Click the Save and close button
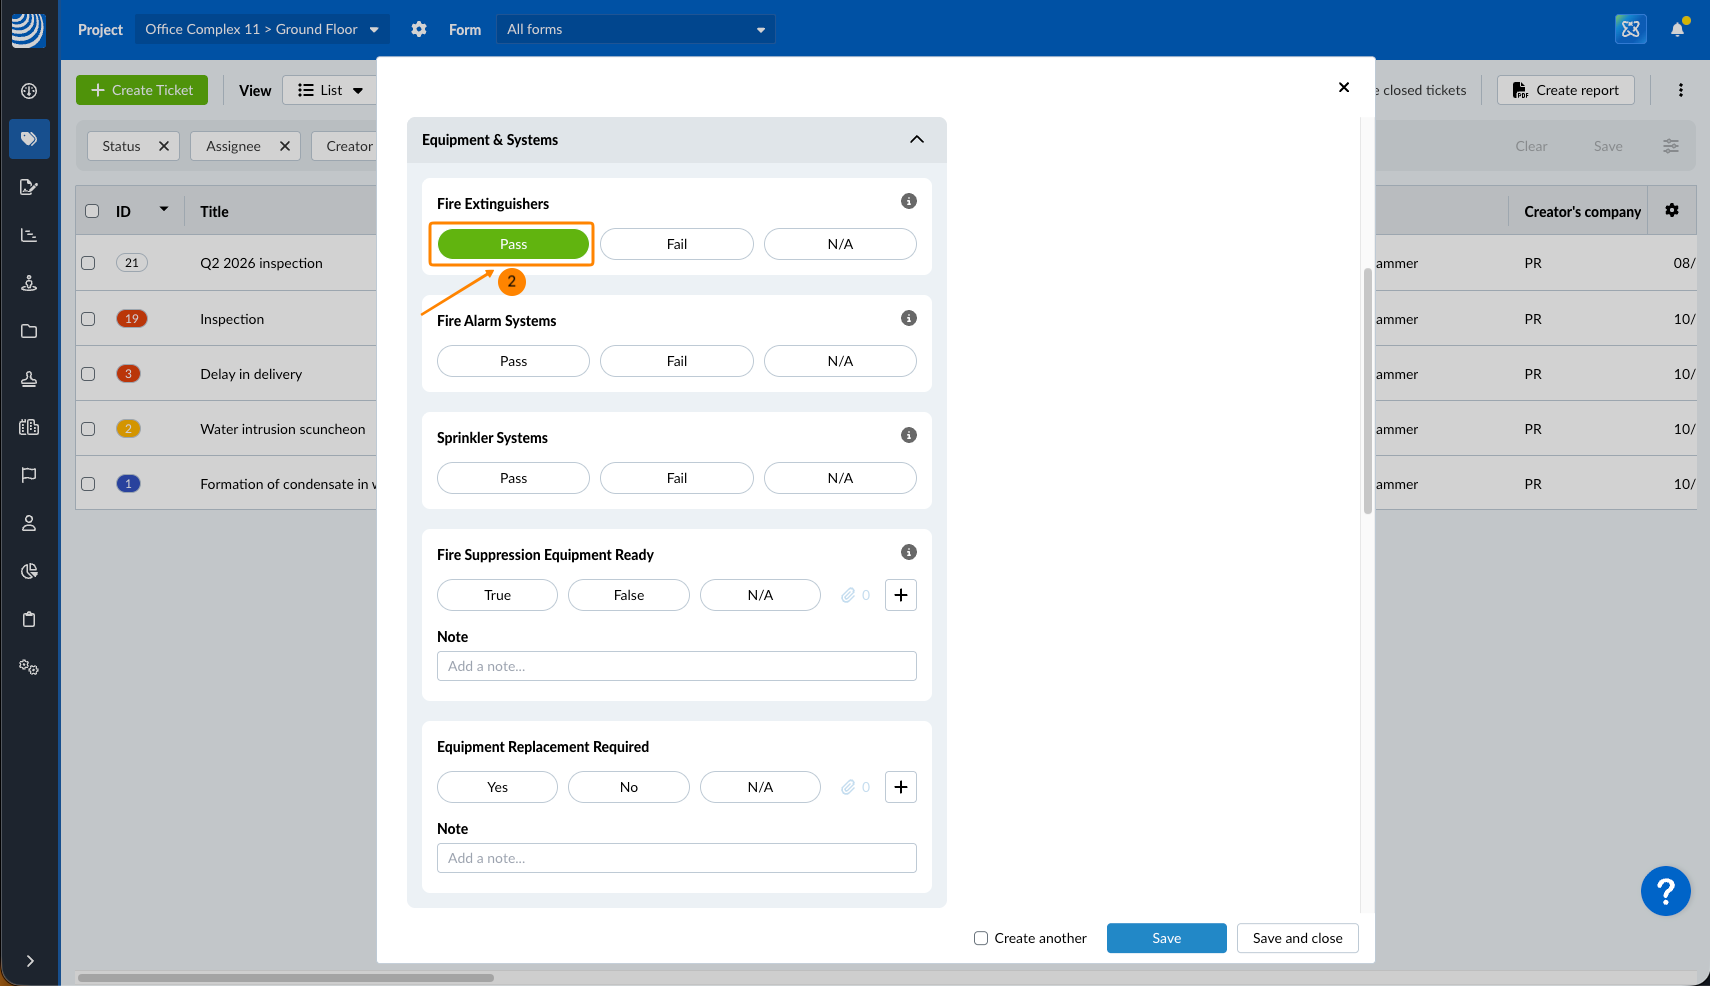 1297,938
